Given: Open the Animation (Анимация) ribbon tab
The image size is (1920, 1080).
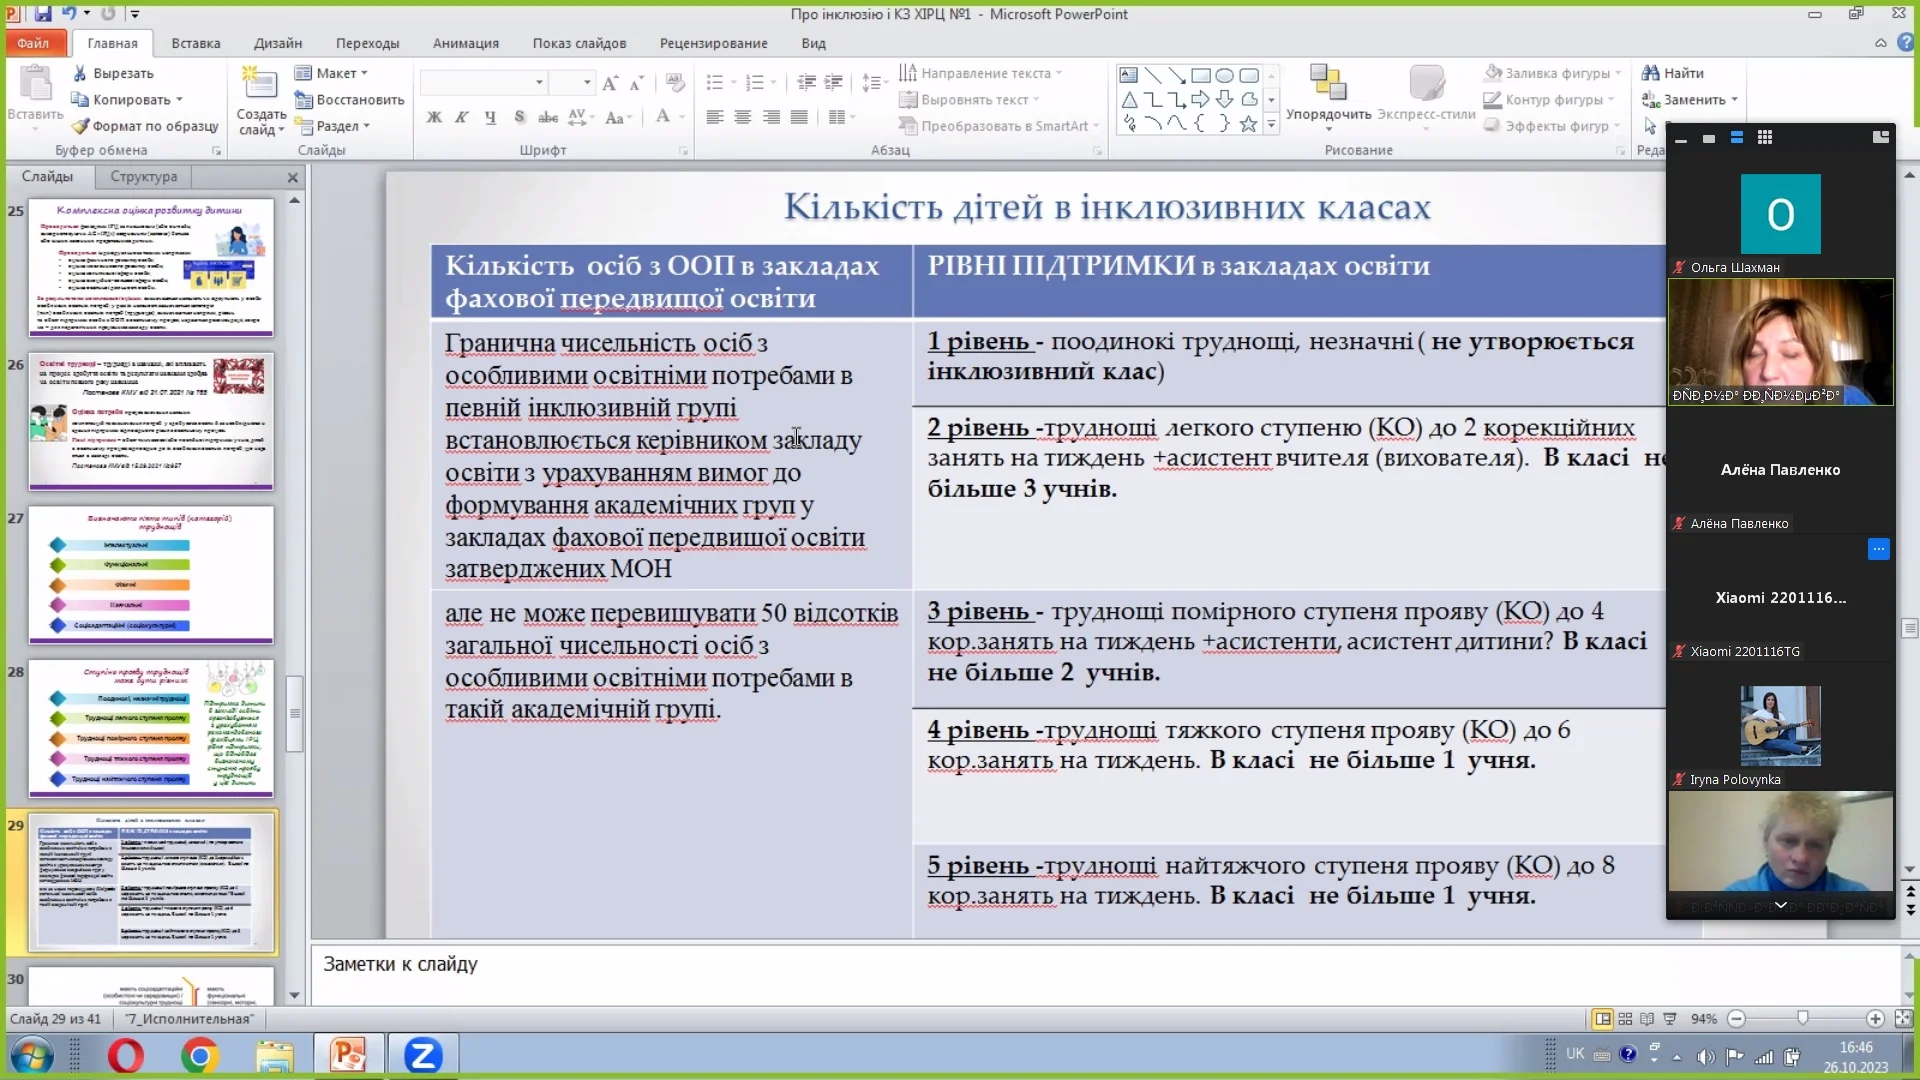Looking at the screenshot, I should 465,43.
